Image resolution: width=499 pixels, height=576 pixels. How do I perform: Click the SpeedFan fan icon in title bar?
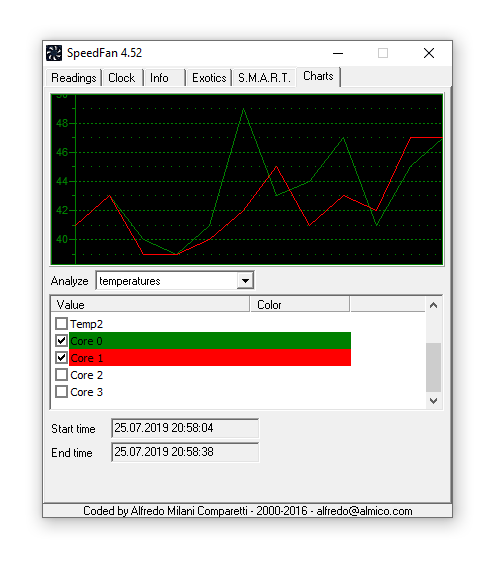[54, 53]
